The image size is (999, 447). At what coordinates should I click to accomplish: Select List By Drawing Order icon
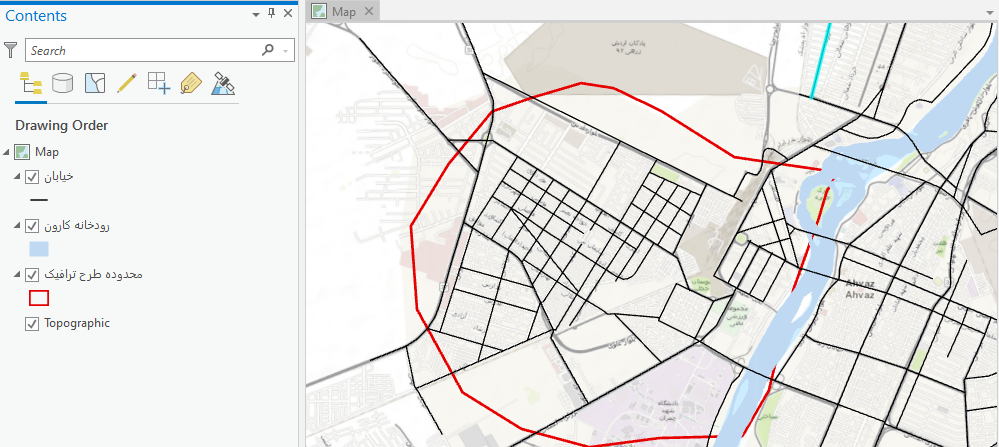31,84
